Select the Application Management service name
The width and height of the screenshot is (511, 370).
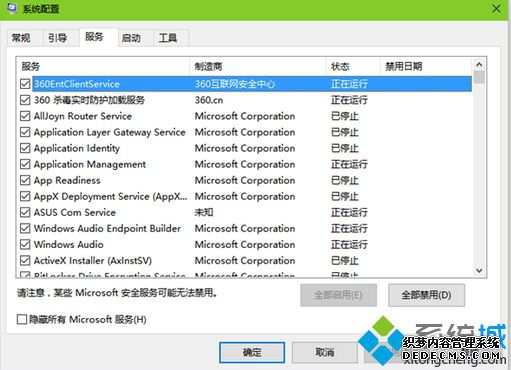90,164
